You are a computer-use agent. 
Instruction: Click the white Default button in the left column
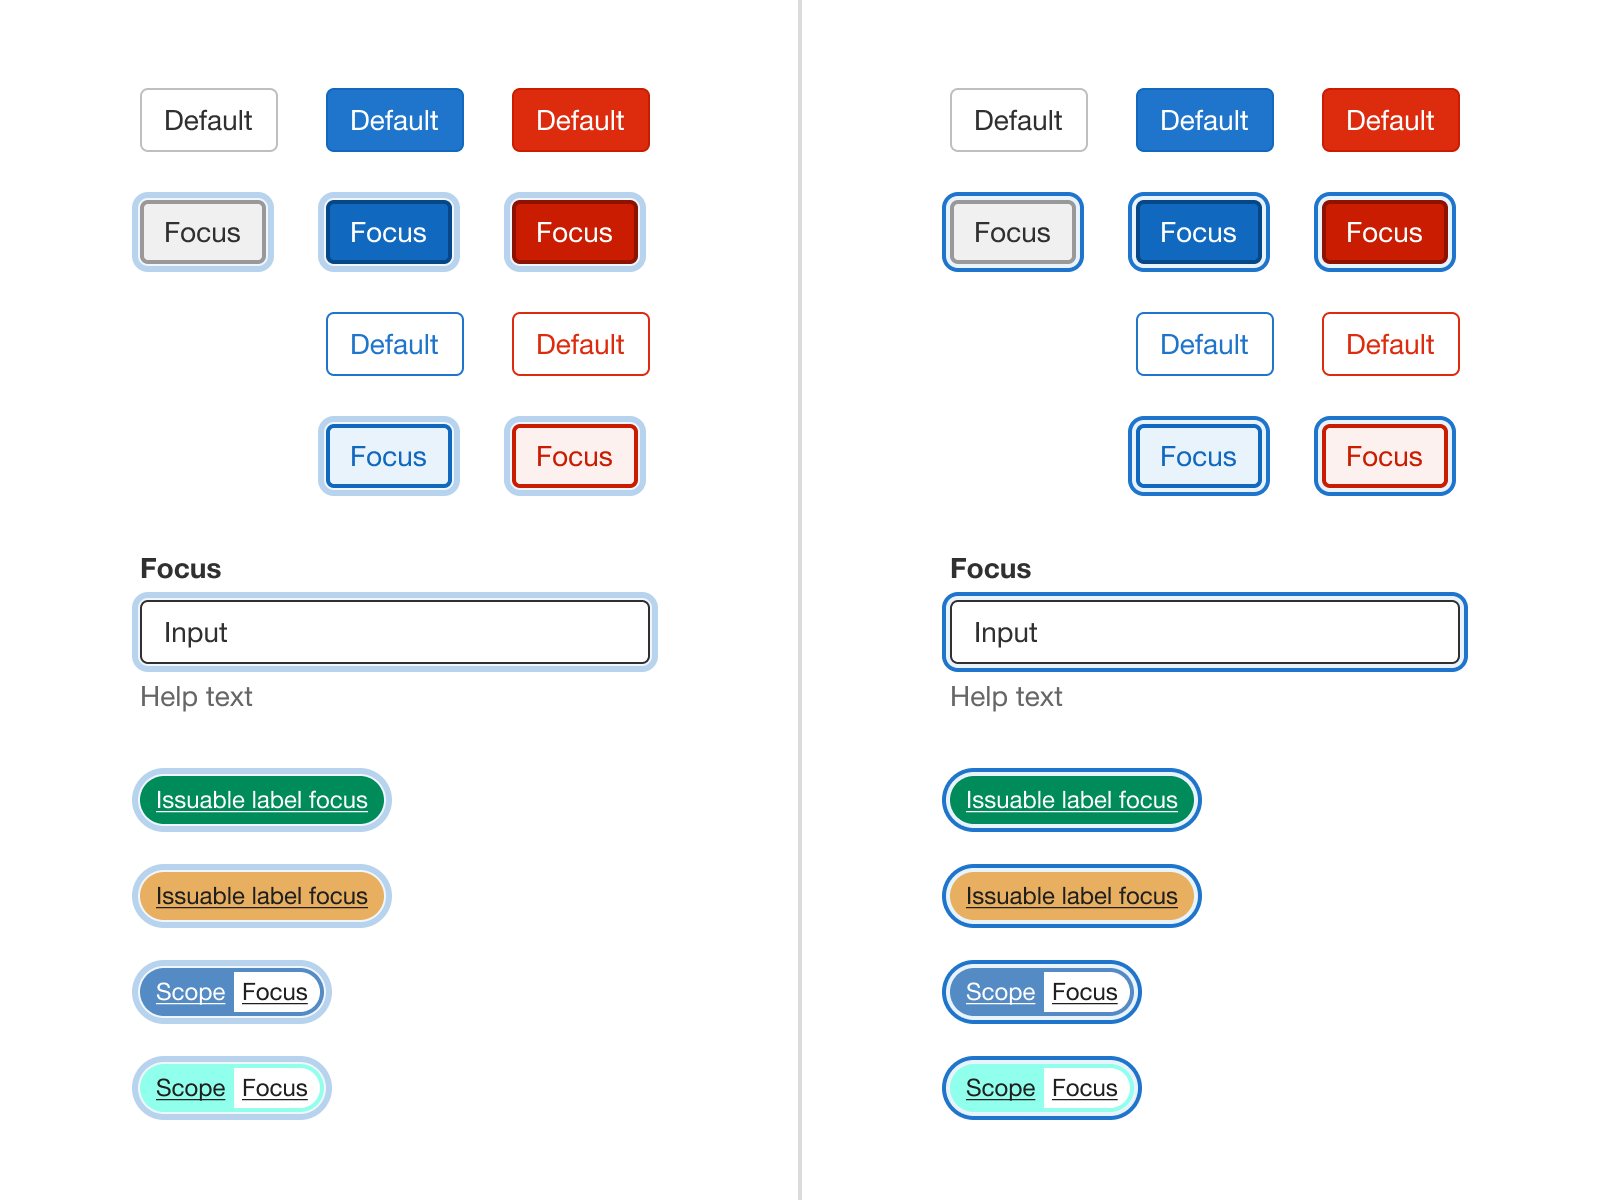point(208,120)
